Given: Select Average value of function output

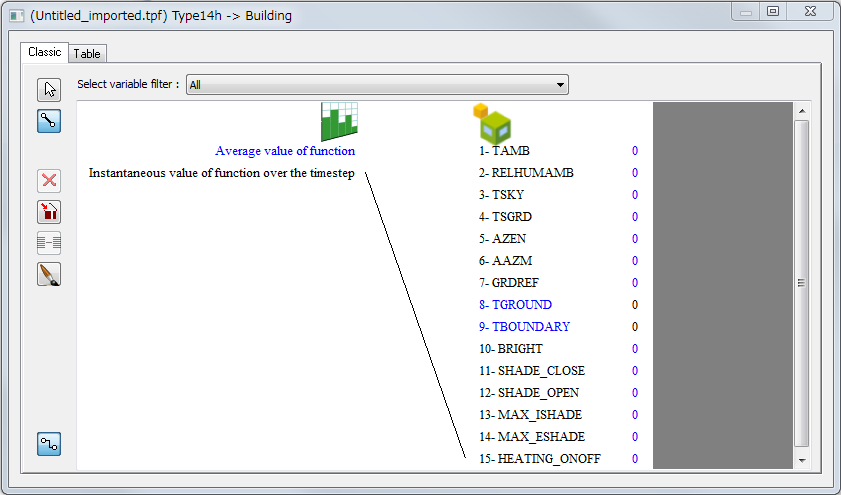Looking at the screenshot, I should click(x=285, y=151).
